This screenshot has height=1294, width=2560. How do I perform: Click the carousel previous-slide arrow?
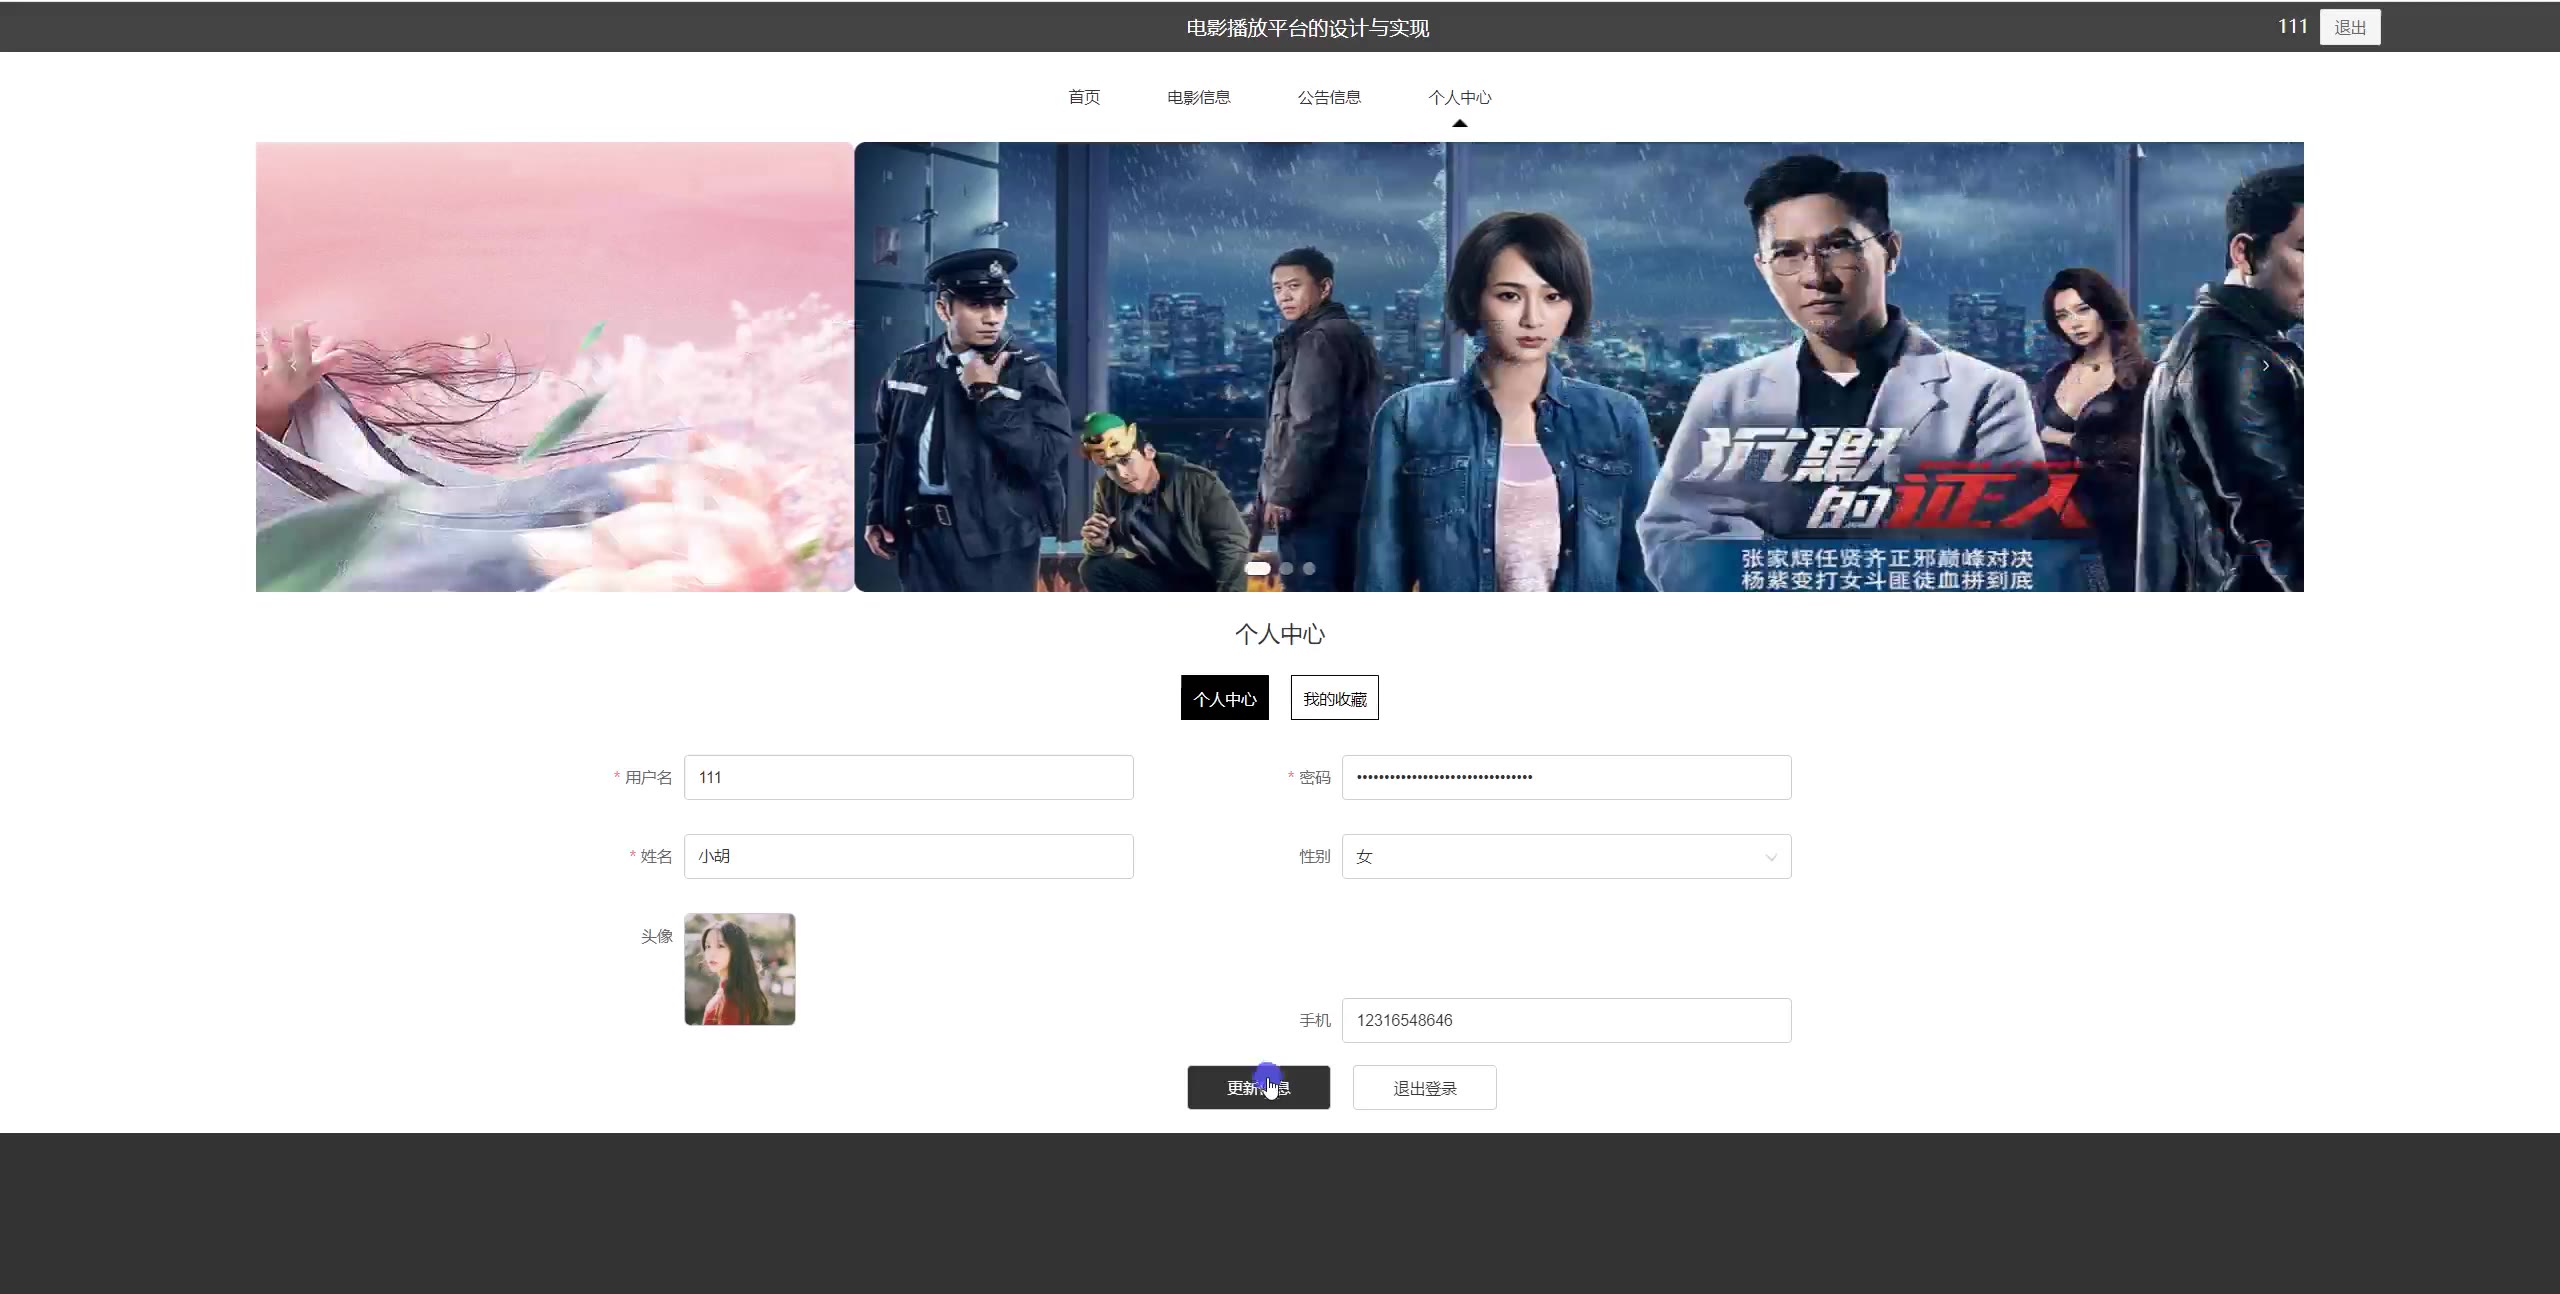pyautogui.click(x=293, y=366)
